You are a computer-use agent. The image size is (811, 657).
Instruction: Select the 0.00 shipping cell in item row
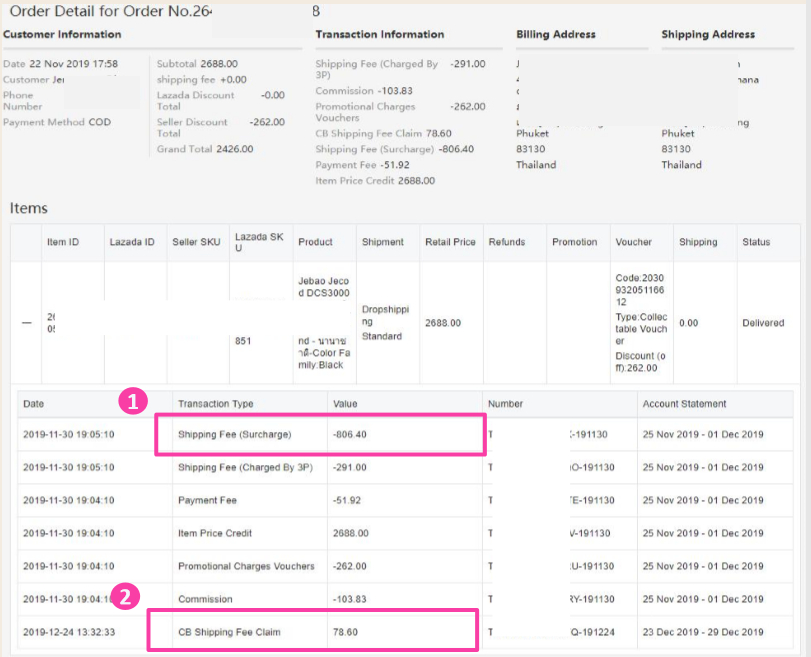pyautogui.click(x=688, y=323)
